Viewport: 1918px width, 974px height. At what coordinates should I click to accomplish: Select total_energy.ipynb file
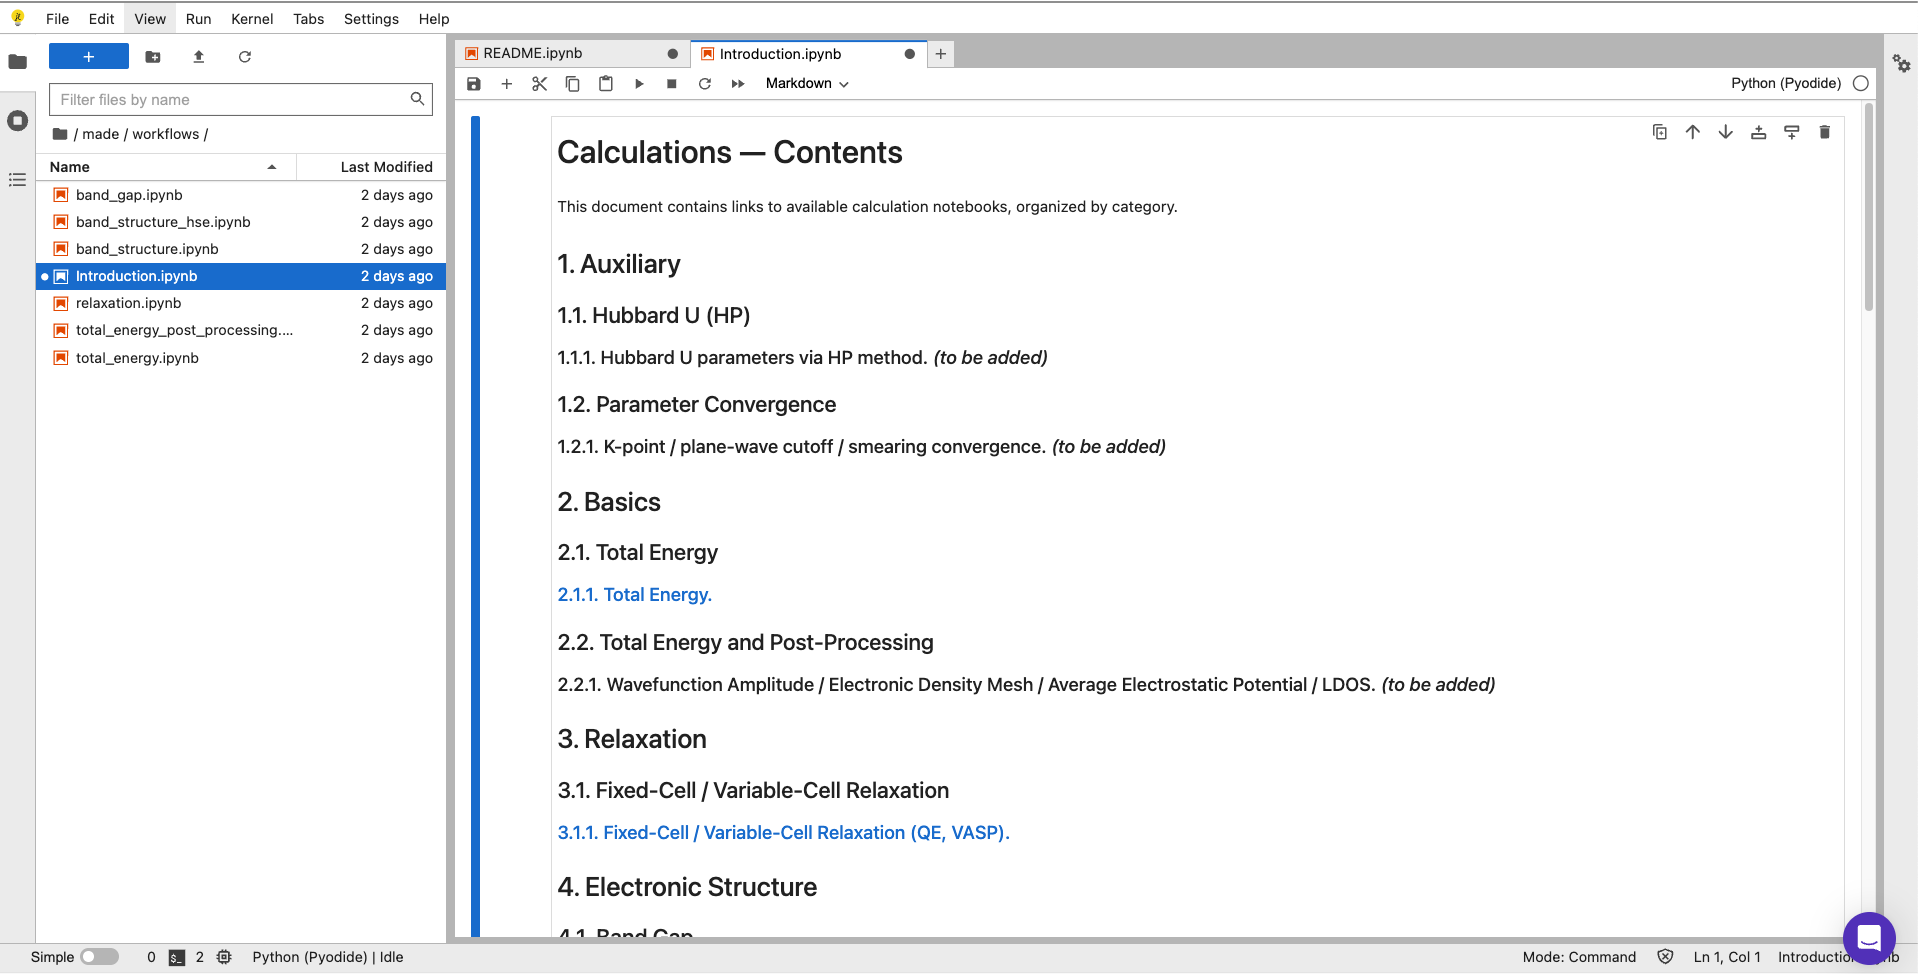pos(241,358)
